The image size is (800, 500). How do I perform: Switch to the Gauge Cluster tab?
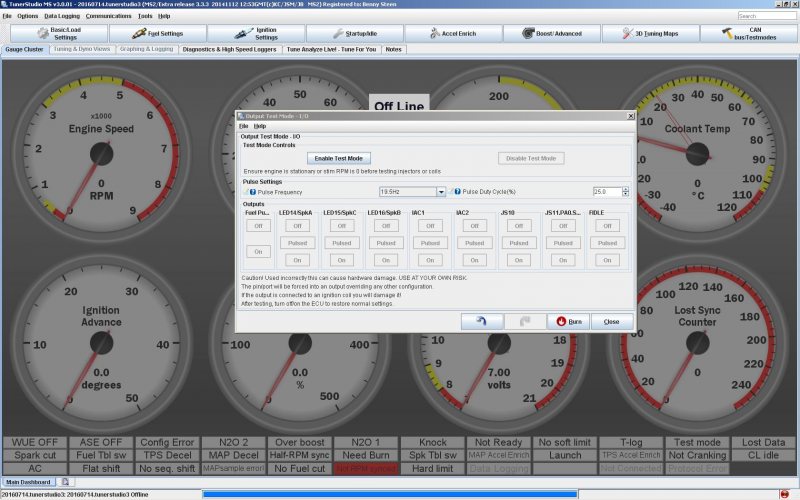[24, 49]
